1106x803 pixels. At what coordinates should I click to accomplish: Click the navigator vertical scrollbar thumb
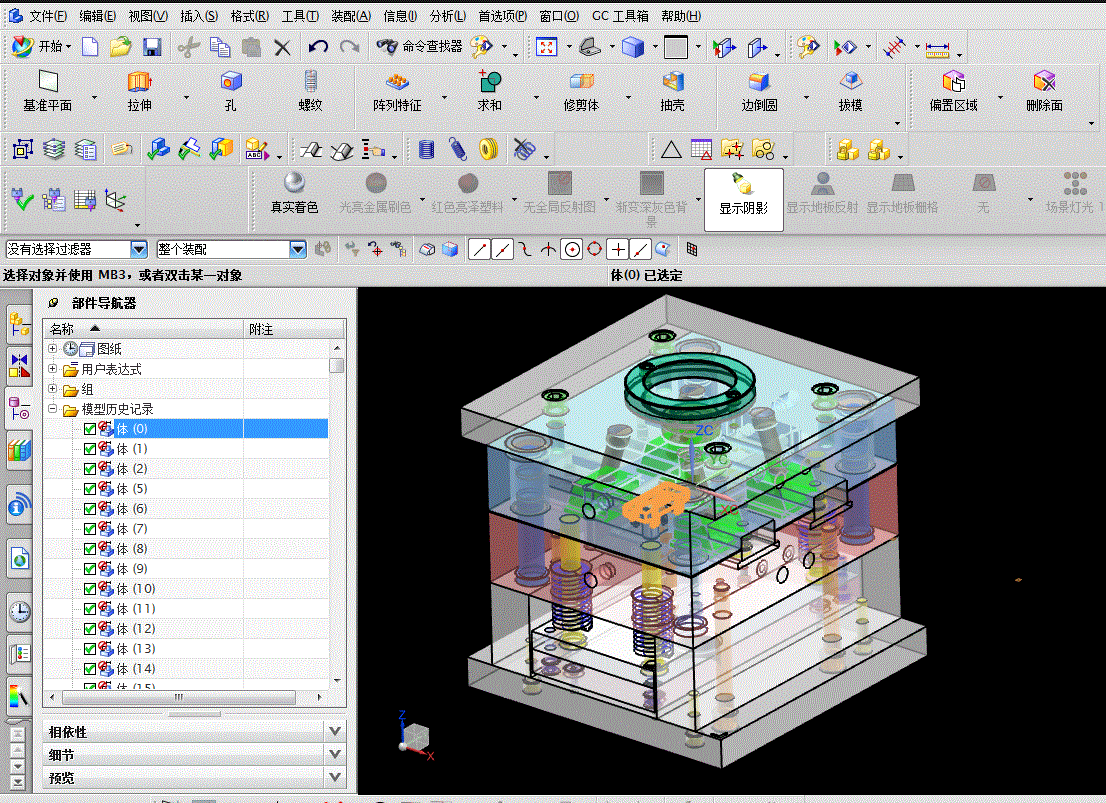[336, 366]
